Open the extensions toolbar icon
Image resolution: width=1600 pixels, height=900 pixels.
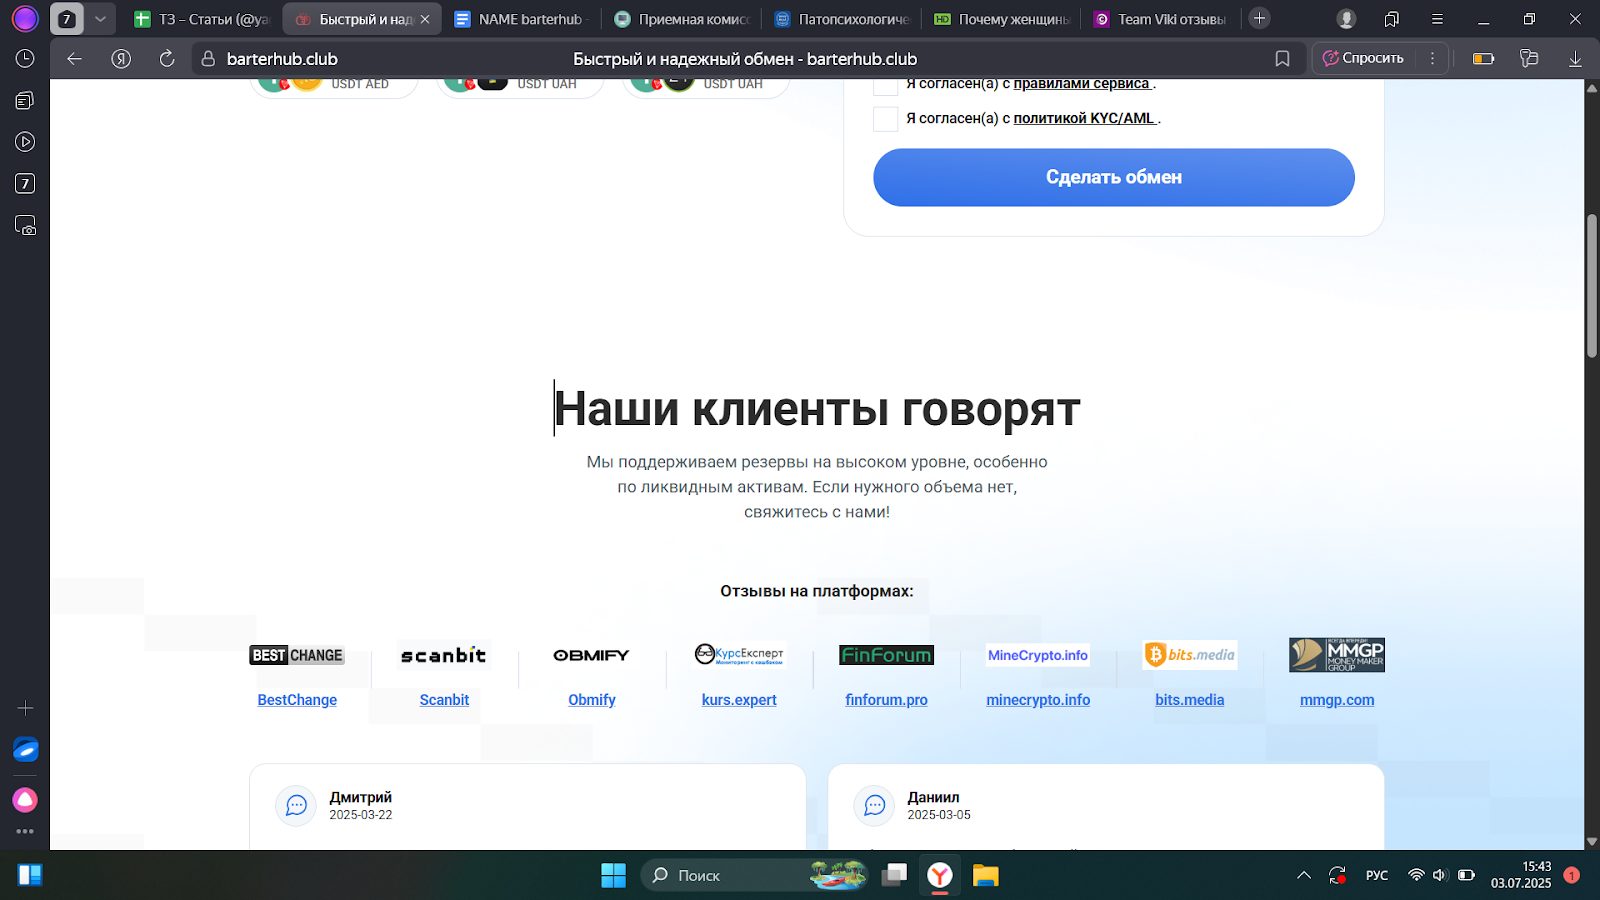(1529, 59)
